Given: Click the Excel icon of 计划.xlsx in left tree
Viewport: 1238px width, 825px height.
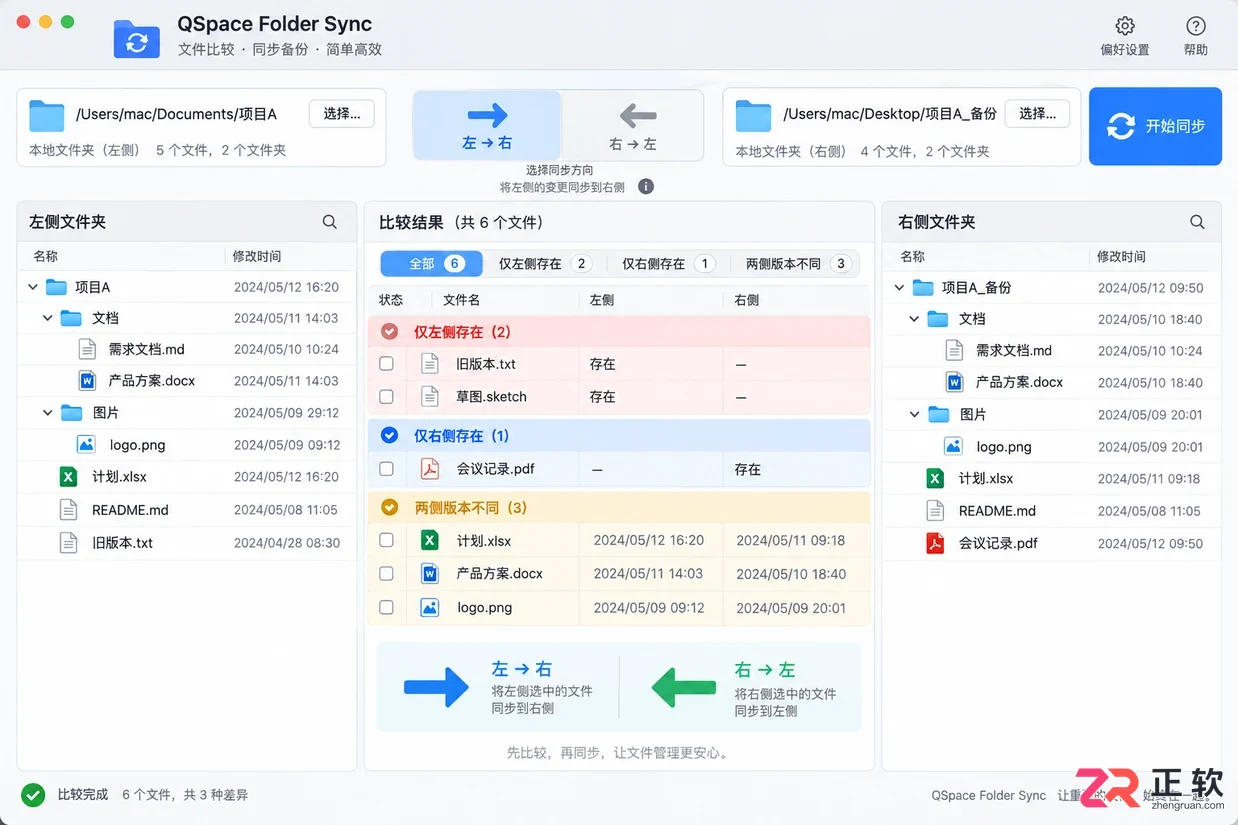Looking at the screenshot, I should (x=68, y=477).
